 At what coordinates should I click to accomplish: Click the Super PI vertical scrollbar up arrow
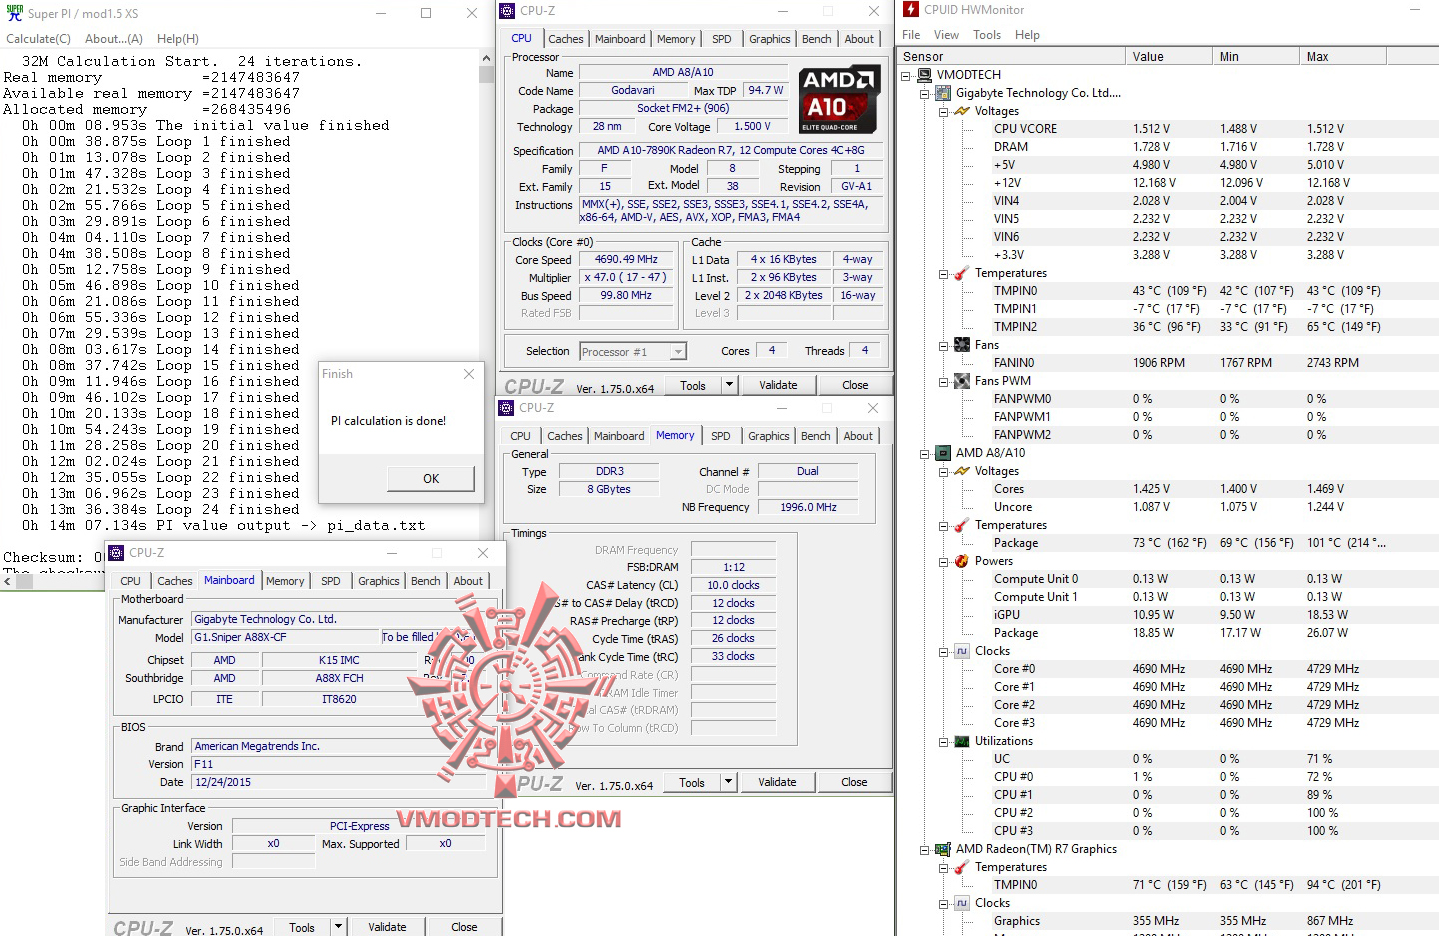pos(487,59)
